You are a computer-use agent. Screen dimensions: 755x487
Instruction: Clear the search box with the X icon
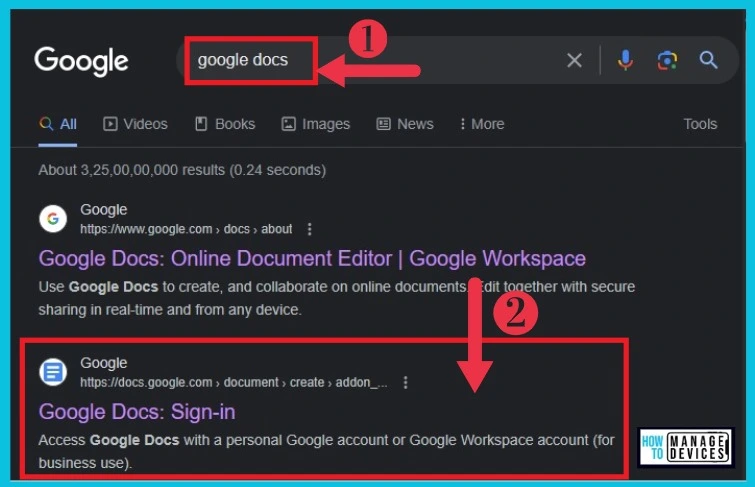click(x=574, y=60)
